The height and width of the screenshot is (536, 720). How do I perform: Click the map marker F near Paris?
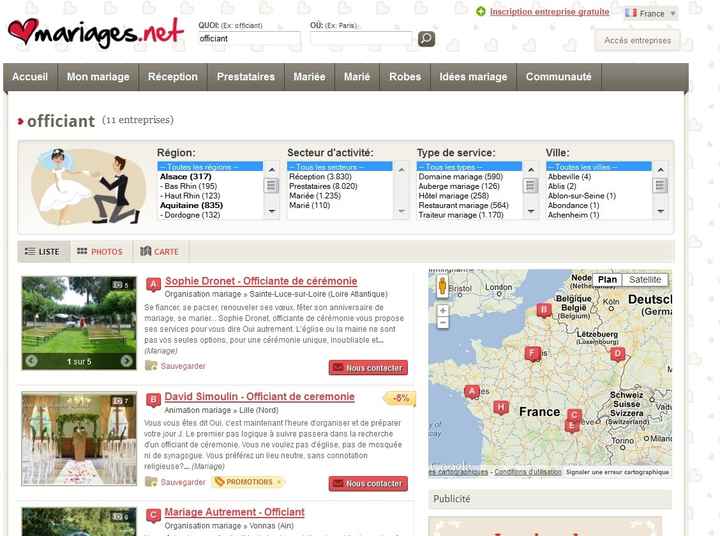tap(532, 354)
